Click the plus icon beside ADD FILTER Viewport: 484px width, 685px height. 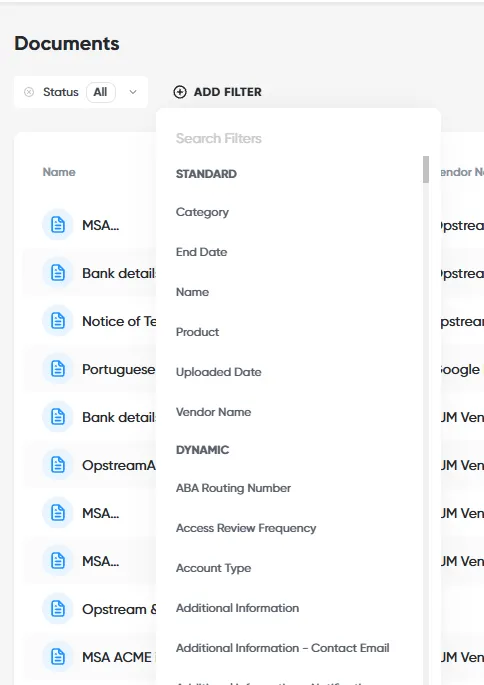point(180,92)
